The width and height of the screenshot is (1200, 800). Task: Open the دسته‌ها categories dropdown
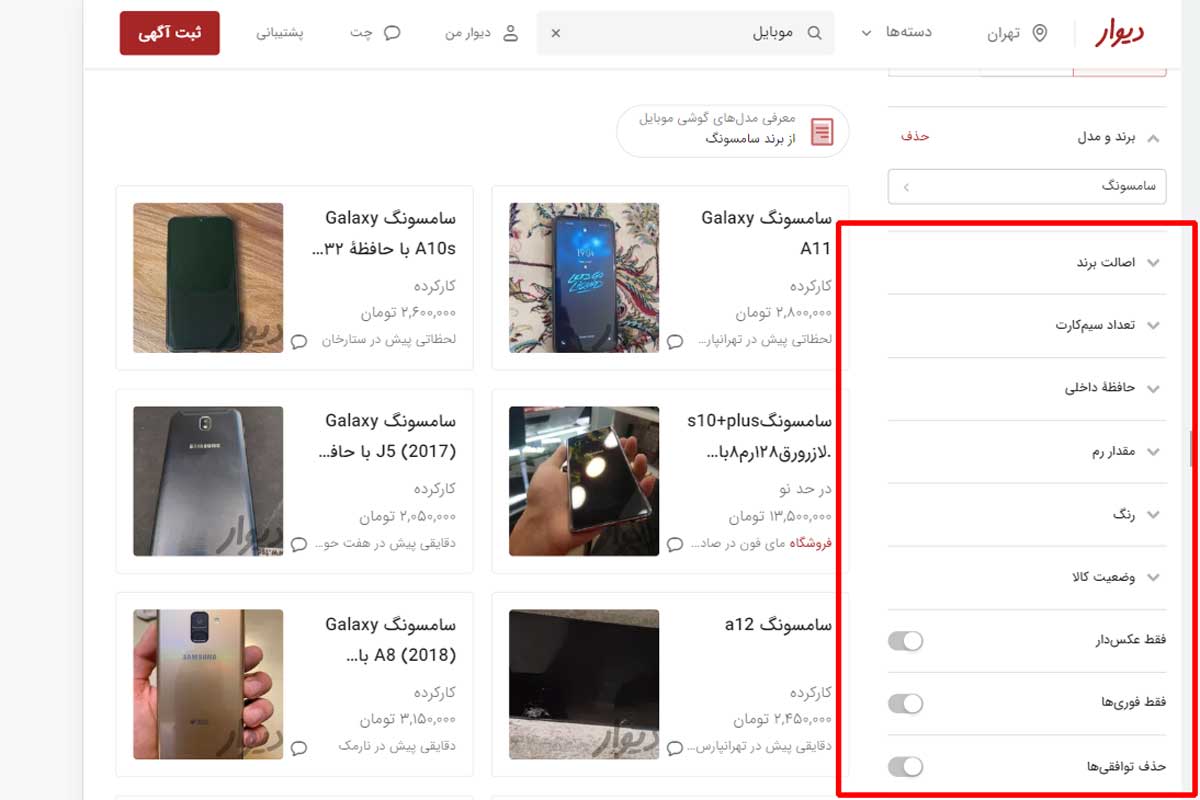[896, 33]
